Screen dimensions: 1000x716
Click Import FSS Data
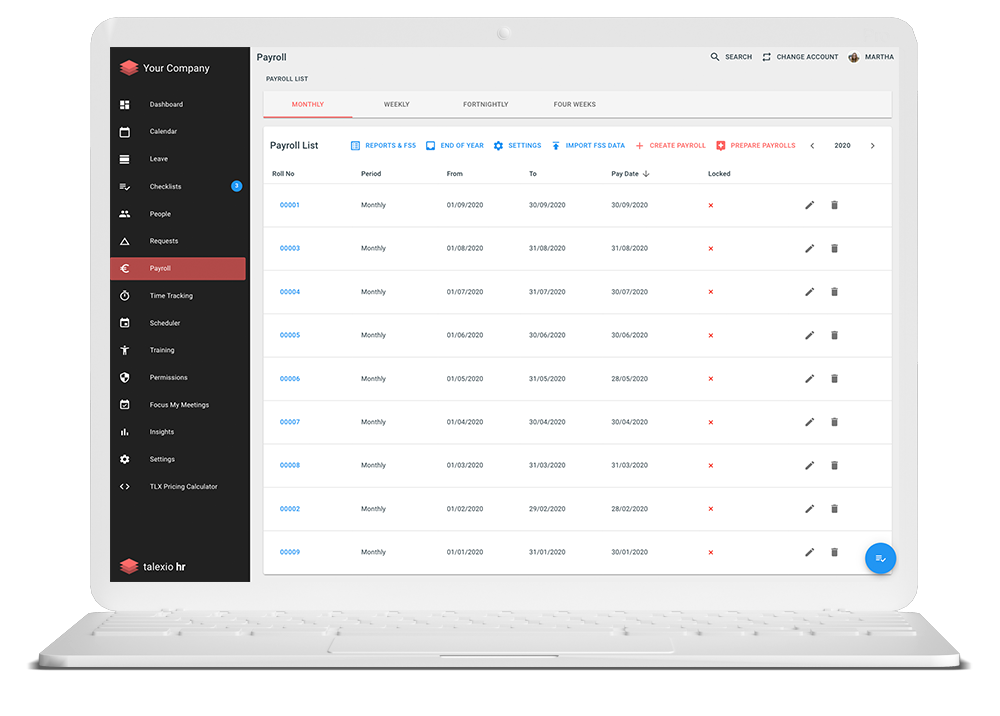pyautogui.click(x=588, y=145)
